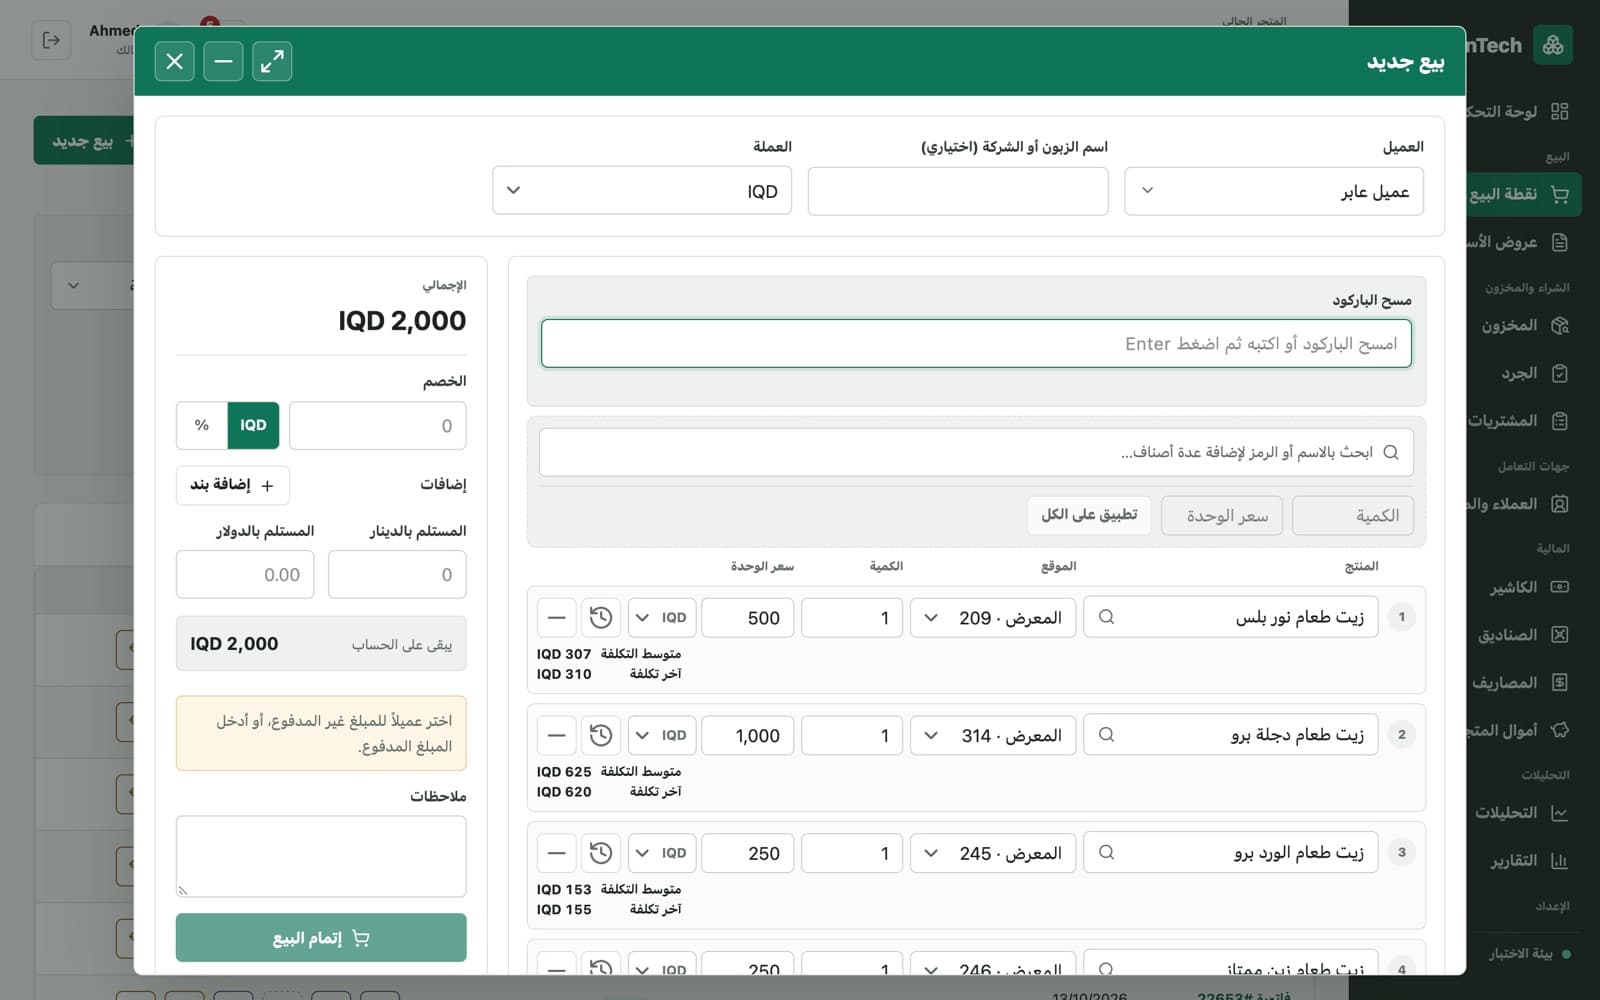
Task: Remove row 2 زيت طعام دجلة برو
Action: click(x=556, y=736)
